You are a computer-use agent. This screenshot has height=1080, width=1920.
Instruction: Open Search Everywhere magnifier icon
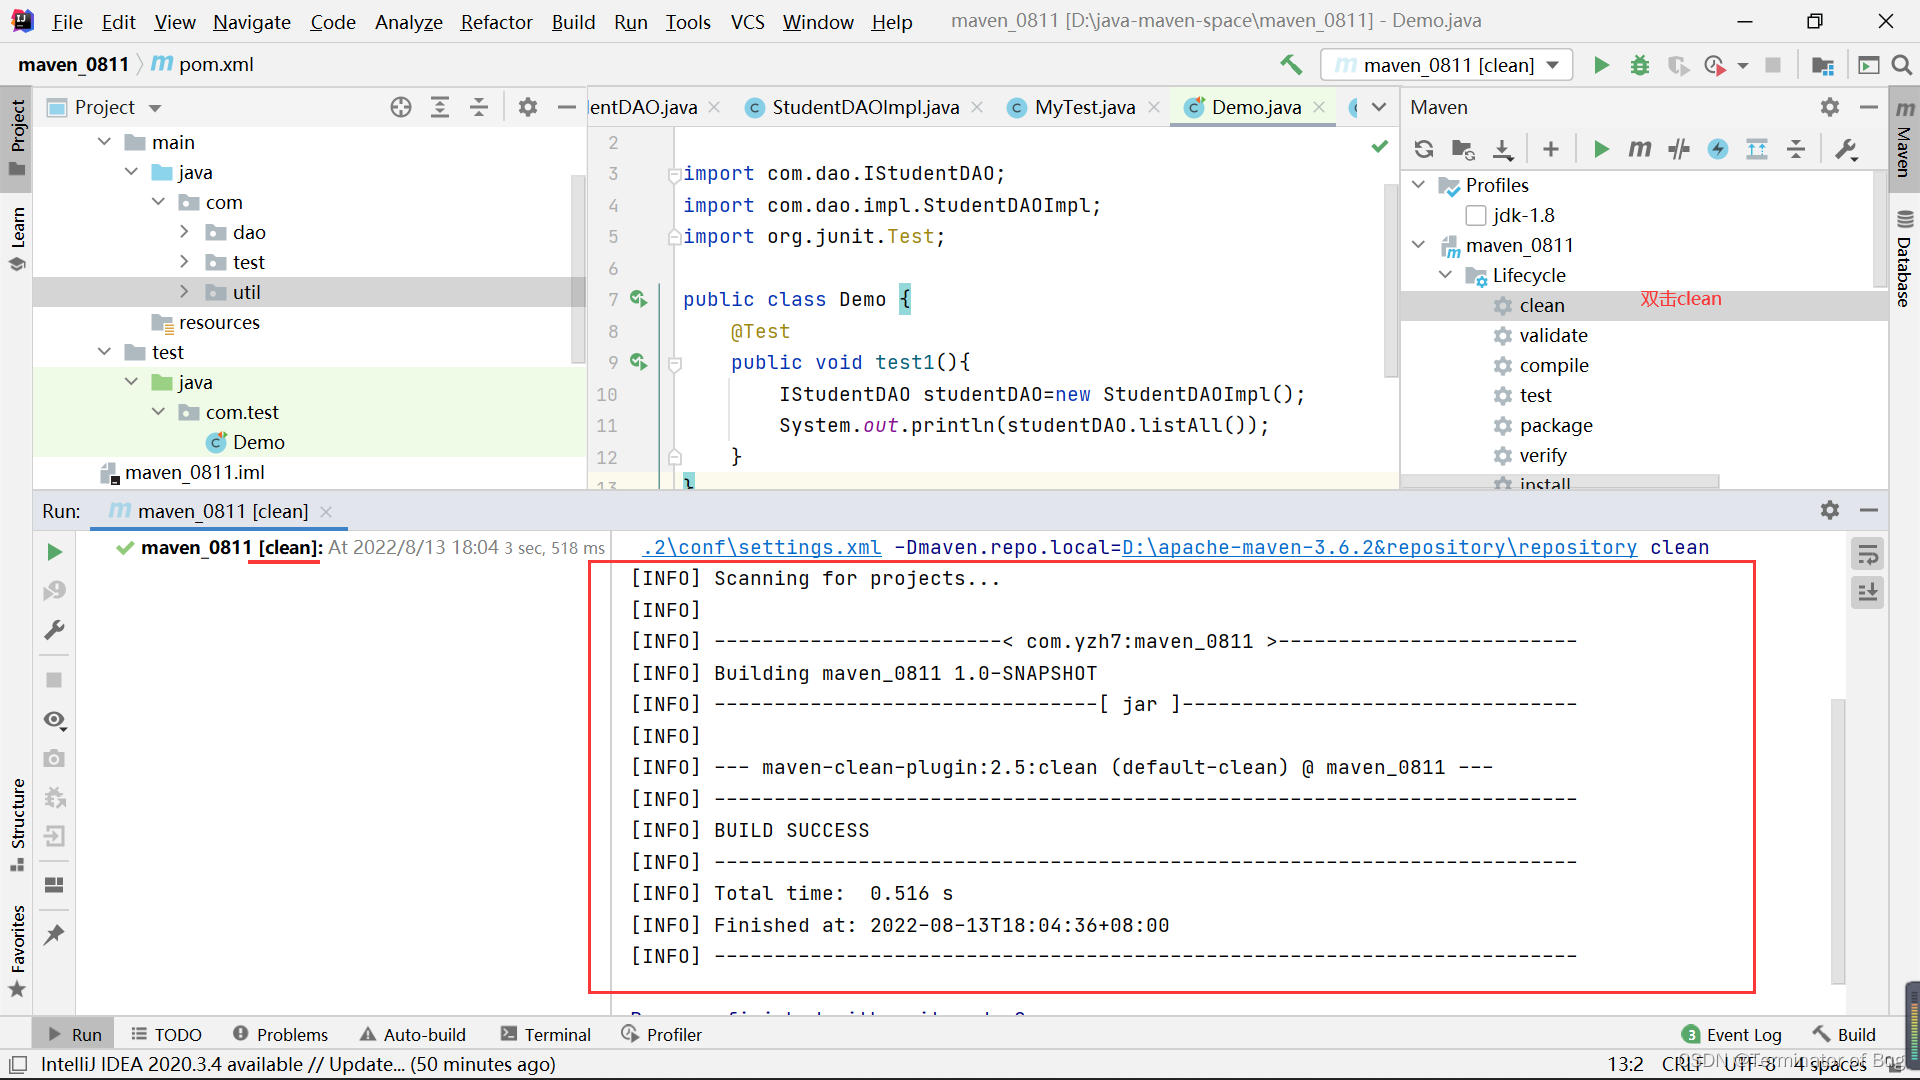tap(1902, 65)
